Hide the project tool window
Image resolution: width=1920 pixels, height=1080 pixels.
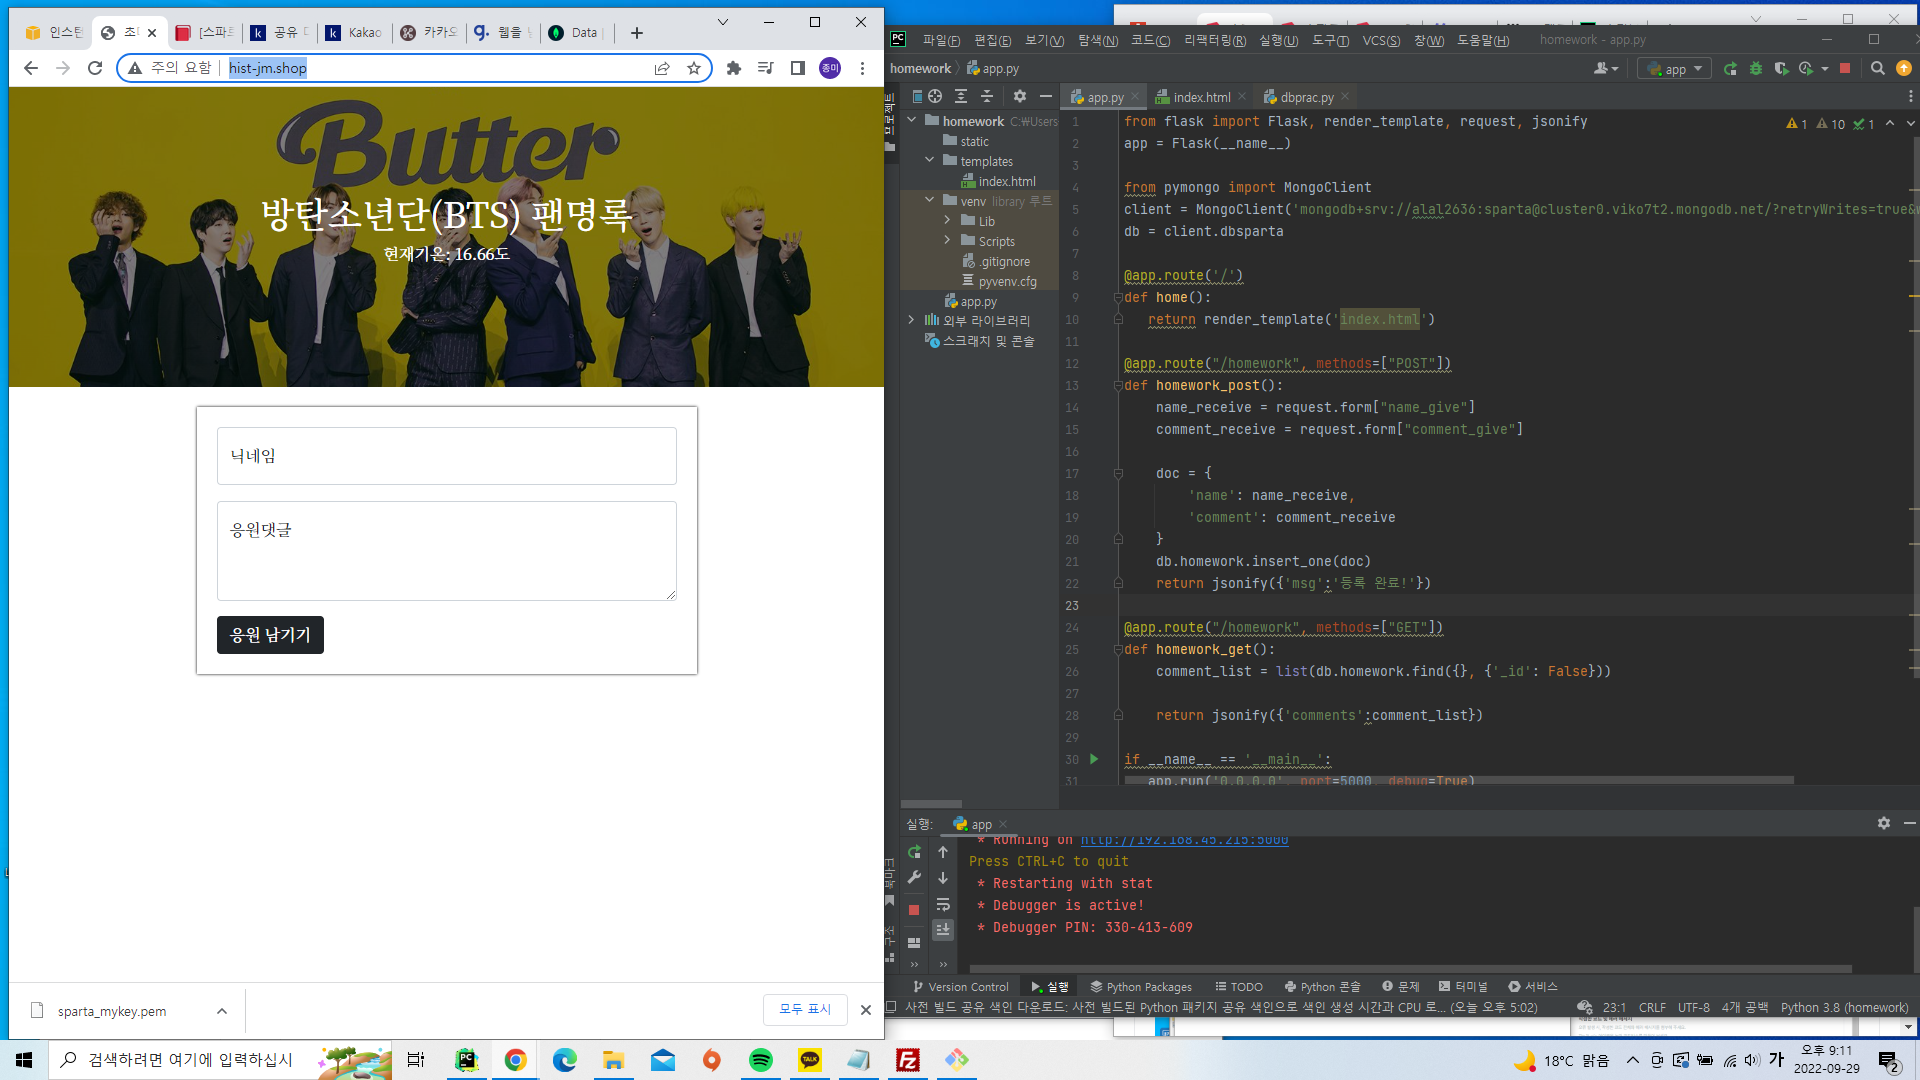(1046, 97)
